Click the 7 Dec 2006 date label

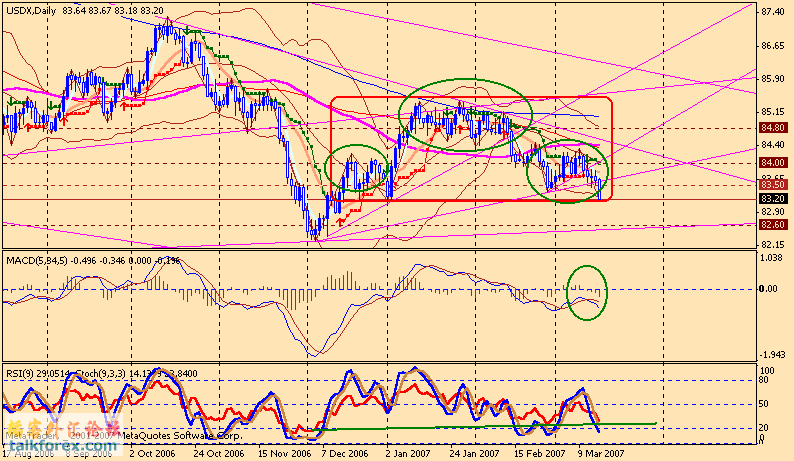point(345,453)
